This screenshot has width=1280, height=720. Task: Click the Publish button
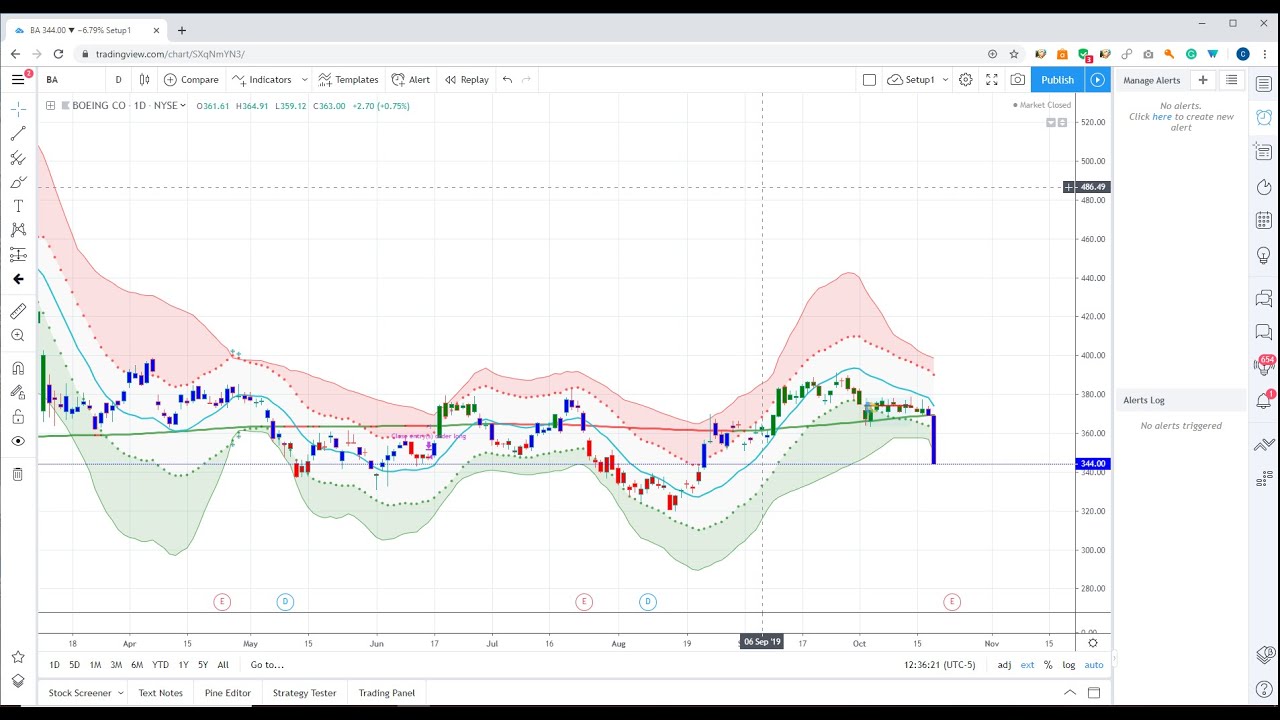pyautogui.click(x=1057, y=80)
